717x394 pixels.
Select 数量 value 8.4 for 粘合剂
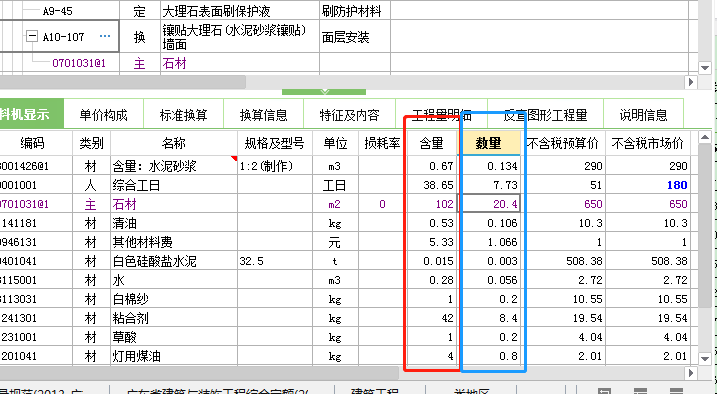tap(489, 318)
